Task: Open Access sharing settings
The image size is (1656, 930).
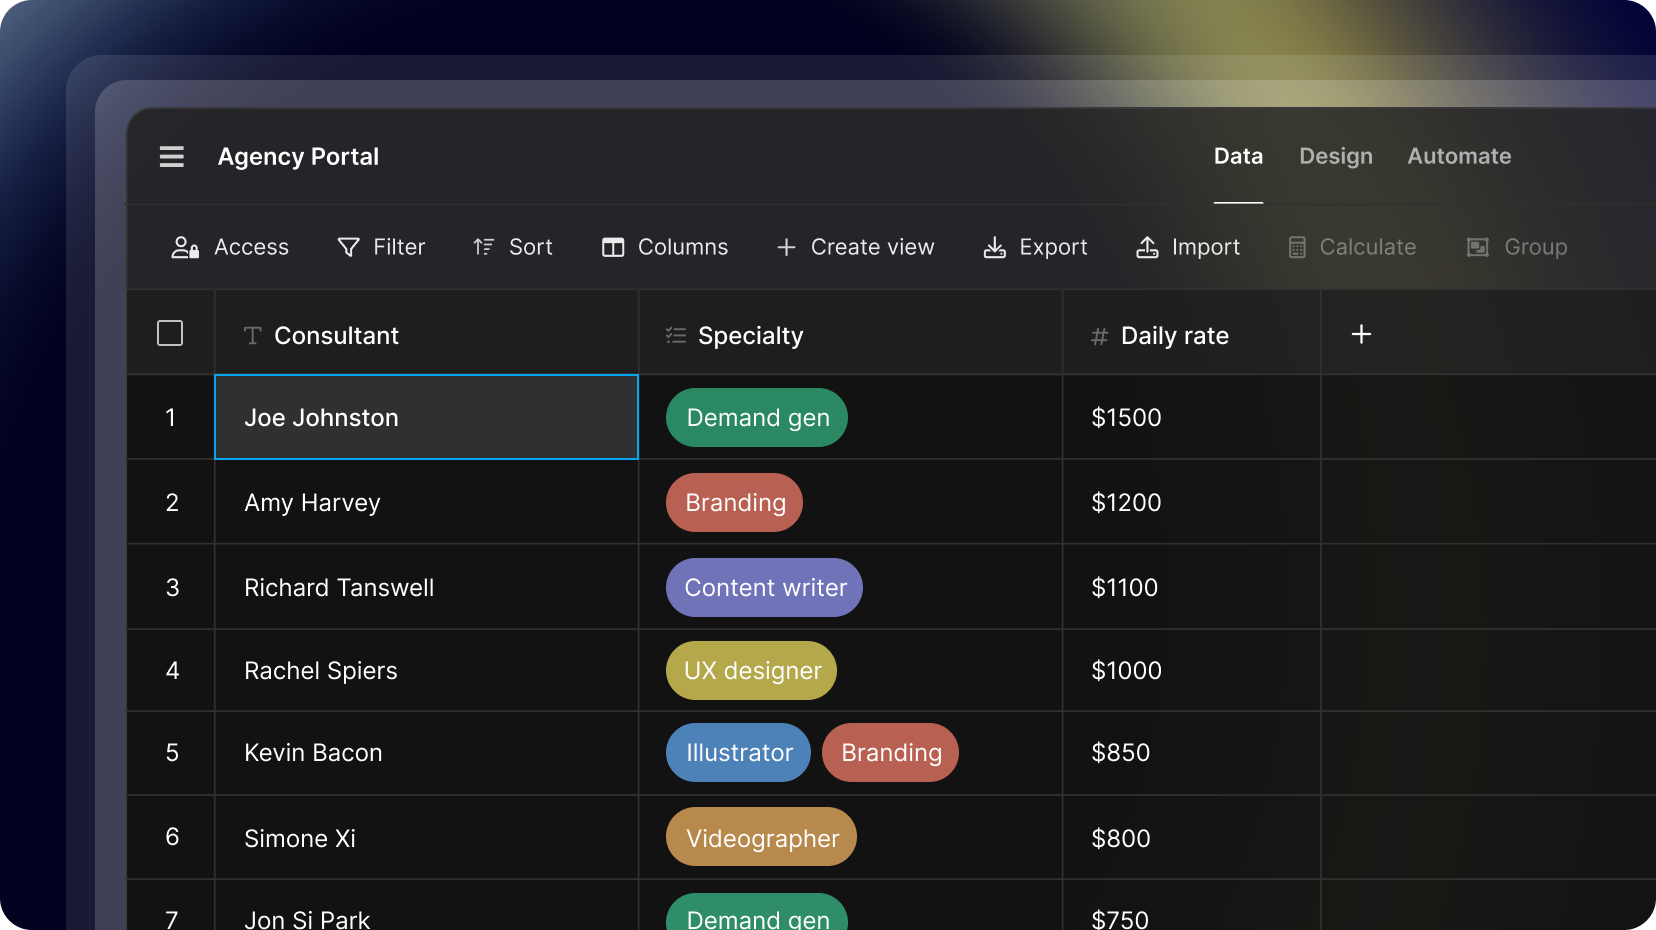Action: point(229,247)
